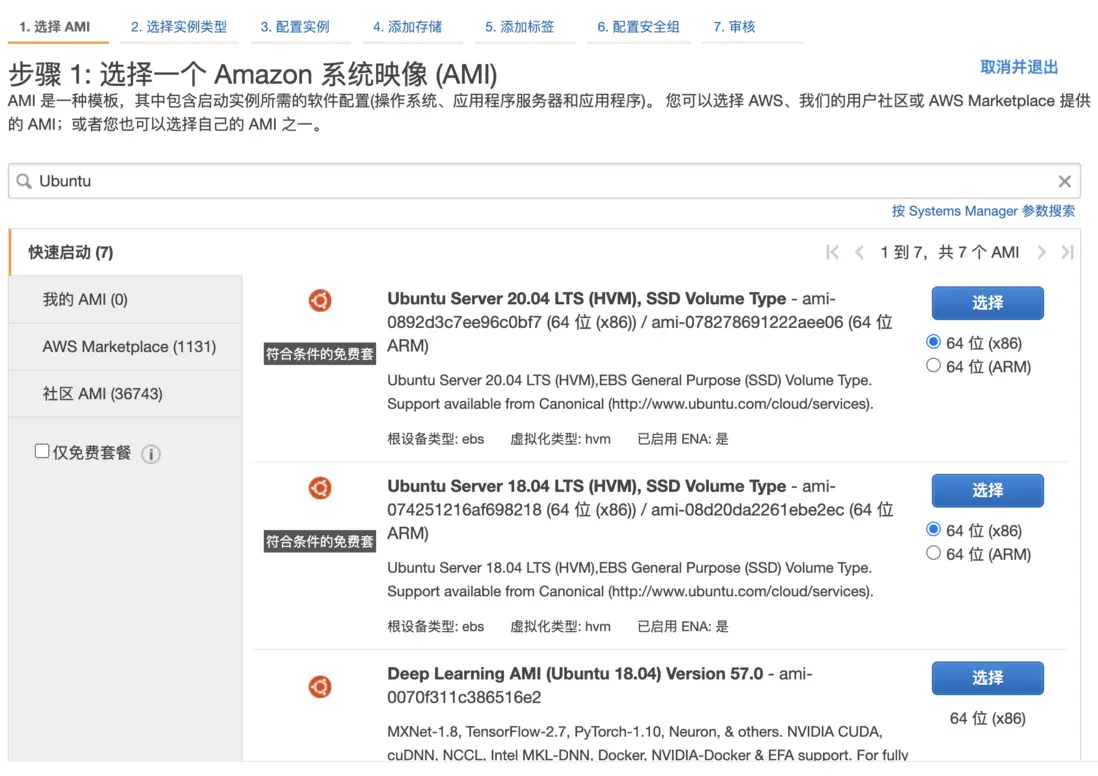Image resolution: width=1098 pixels, height=776 pixels.
Task: Click the Ubuntu logo beside Ubuntu Server 20.04
Action: click(320, 299)
